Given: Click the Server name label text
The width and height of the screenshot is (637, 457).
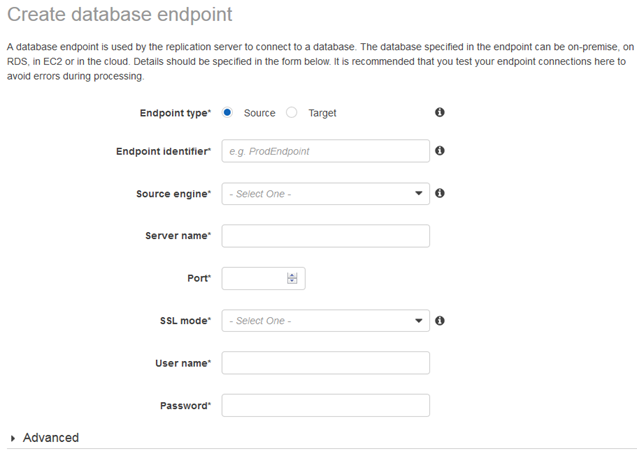Looking at the screenshot, I should point(178,236).
